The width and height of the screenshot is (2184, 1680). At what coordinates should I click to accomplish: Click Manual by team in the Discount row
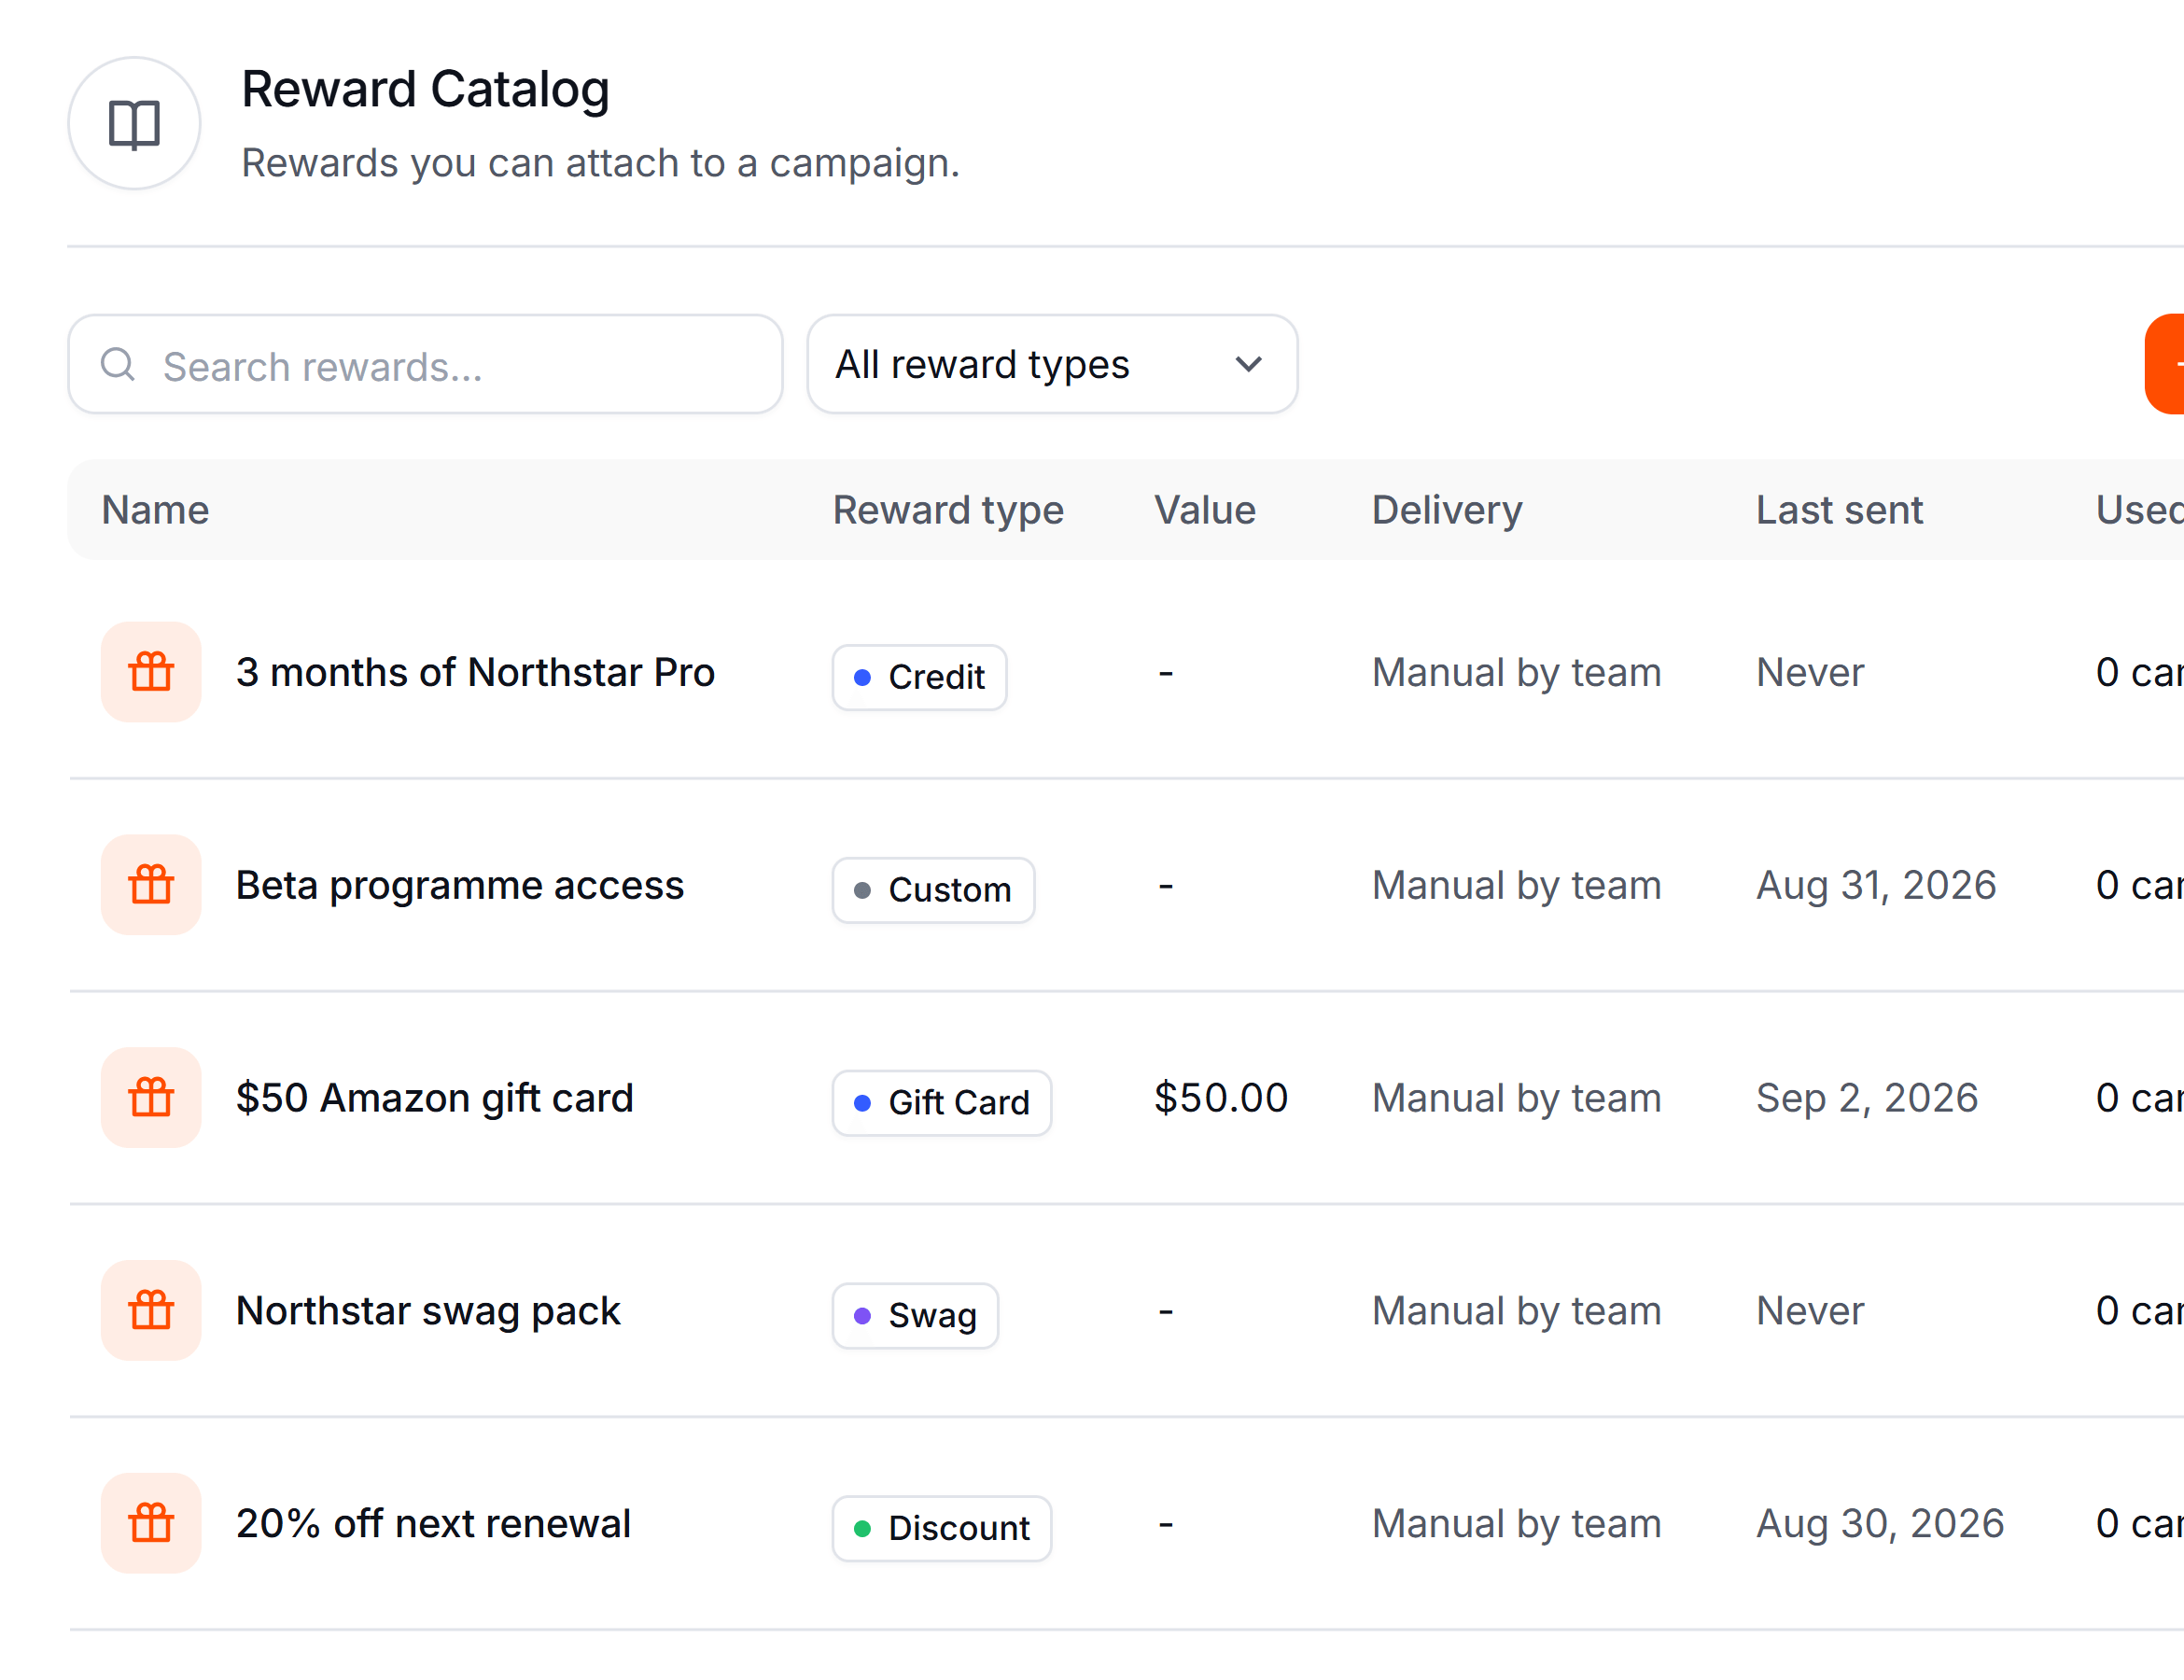(1517, 1524)
